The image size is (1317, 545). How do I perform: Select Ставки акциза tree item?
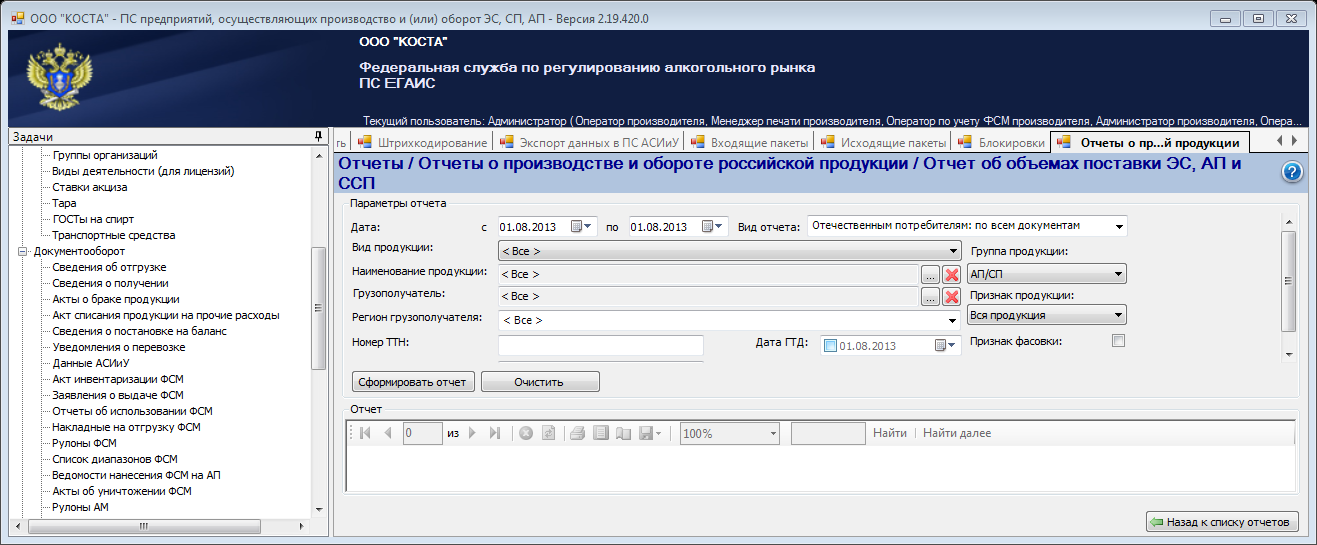click(90, 187)
